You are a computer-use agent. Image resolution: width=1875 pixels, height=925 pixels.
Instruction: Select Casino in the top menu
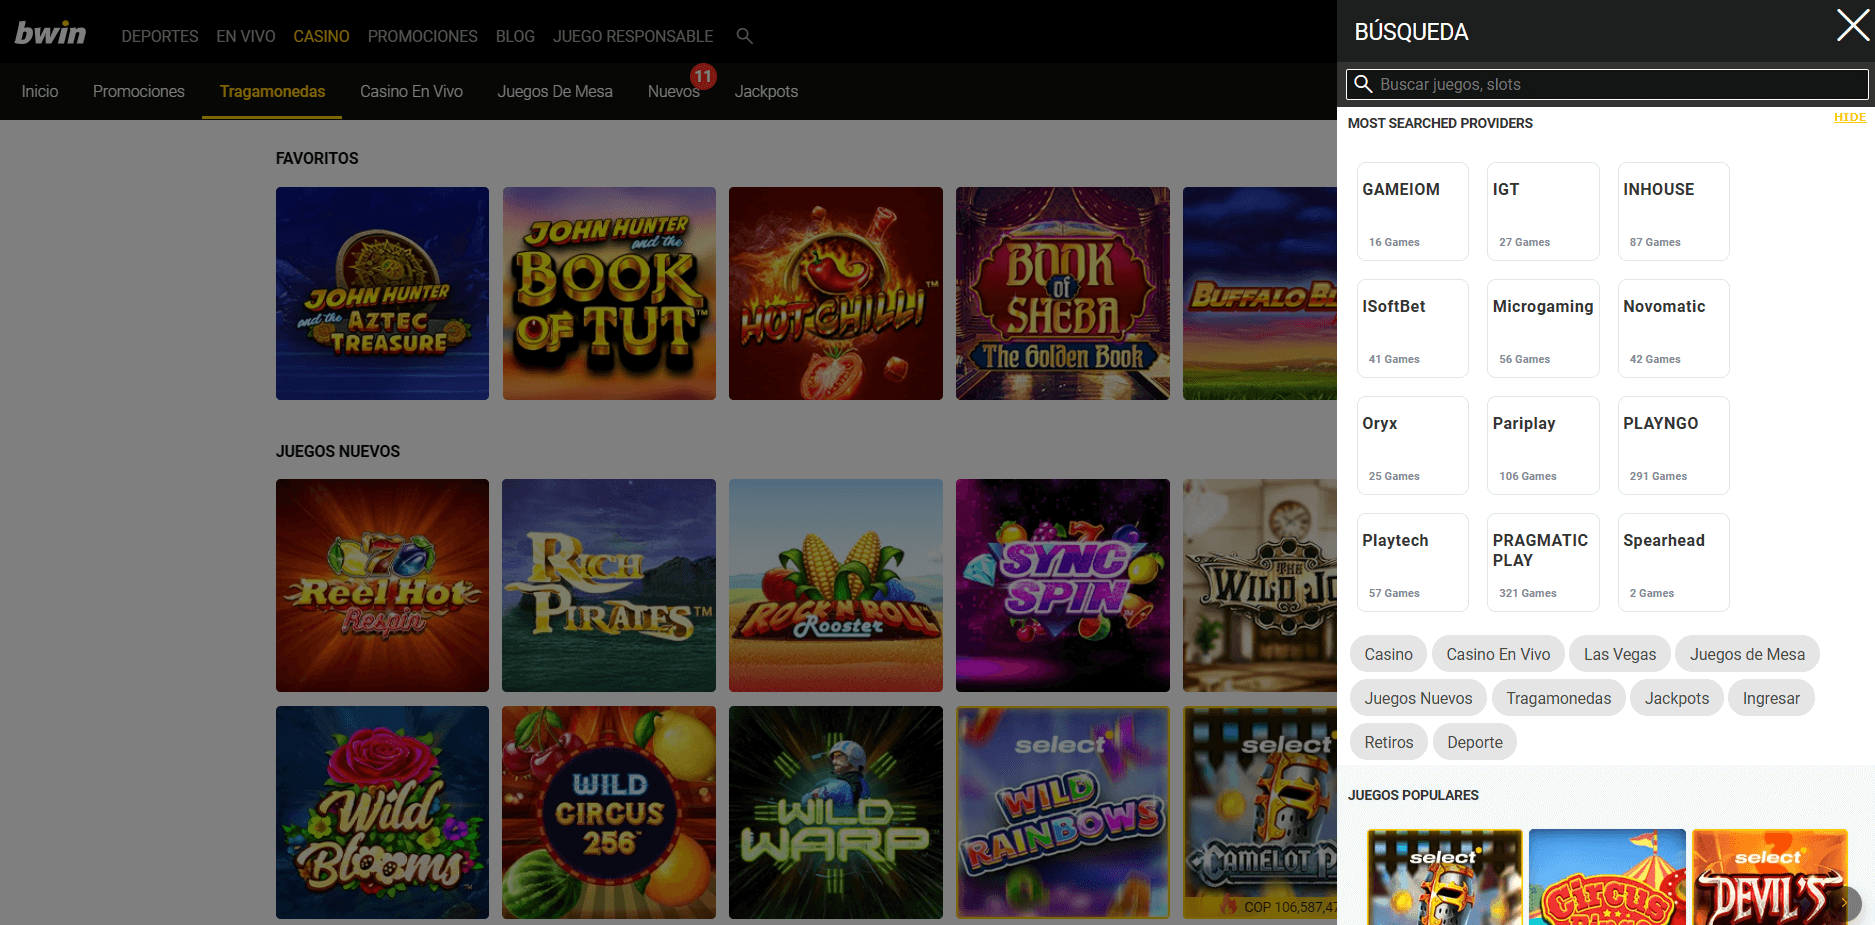coord(321,36)
